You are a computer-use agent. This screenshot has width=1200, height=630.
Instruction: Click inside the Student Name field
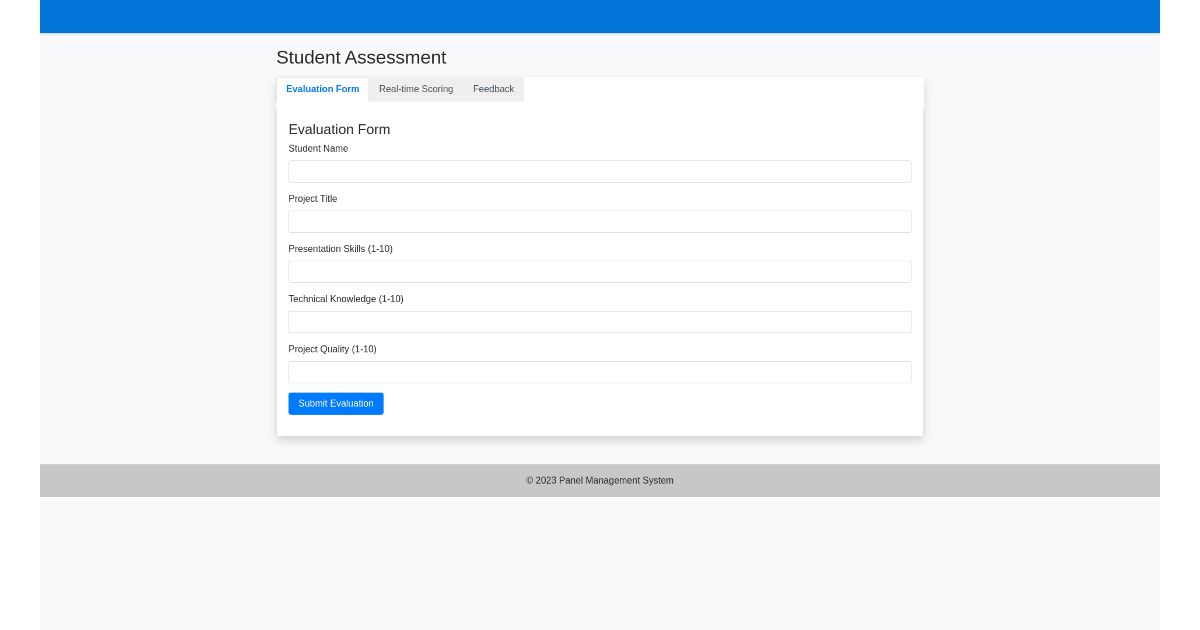pyautogui.click(x=599, y=171)
